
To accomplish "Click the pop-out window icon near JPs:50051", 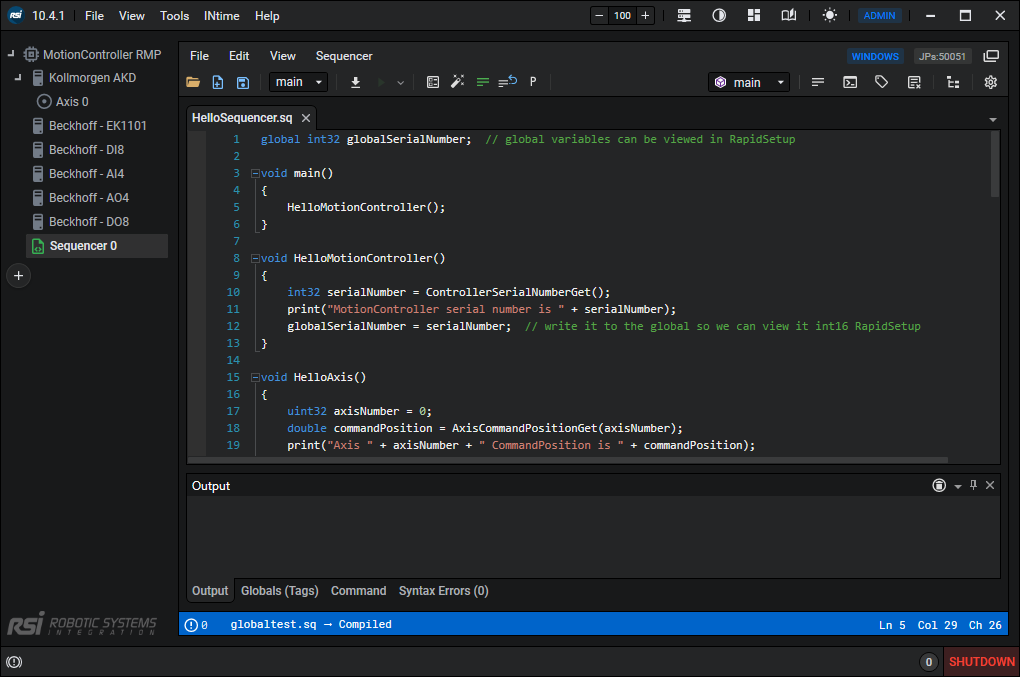I will (991, 56).
